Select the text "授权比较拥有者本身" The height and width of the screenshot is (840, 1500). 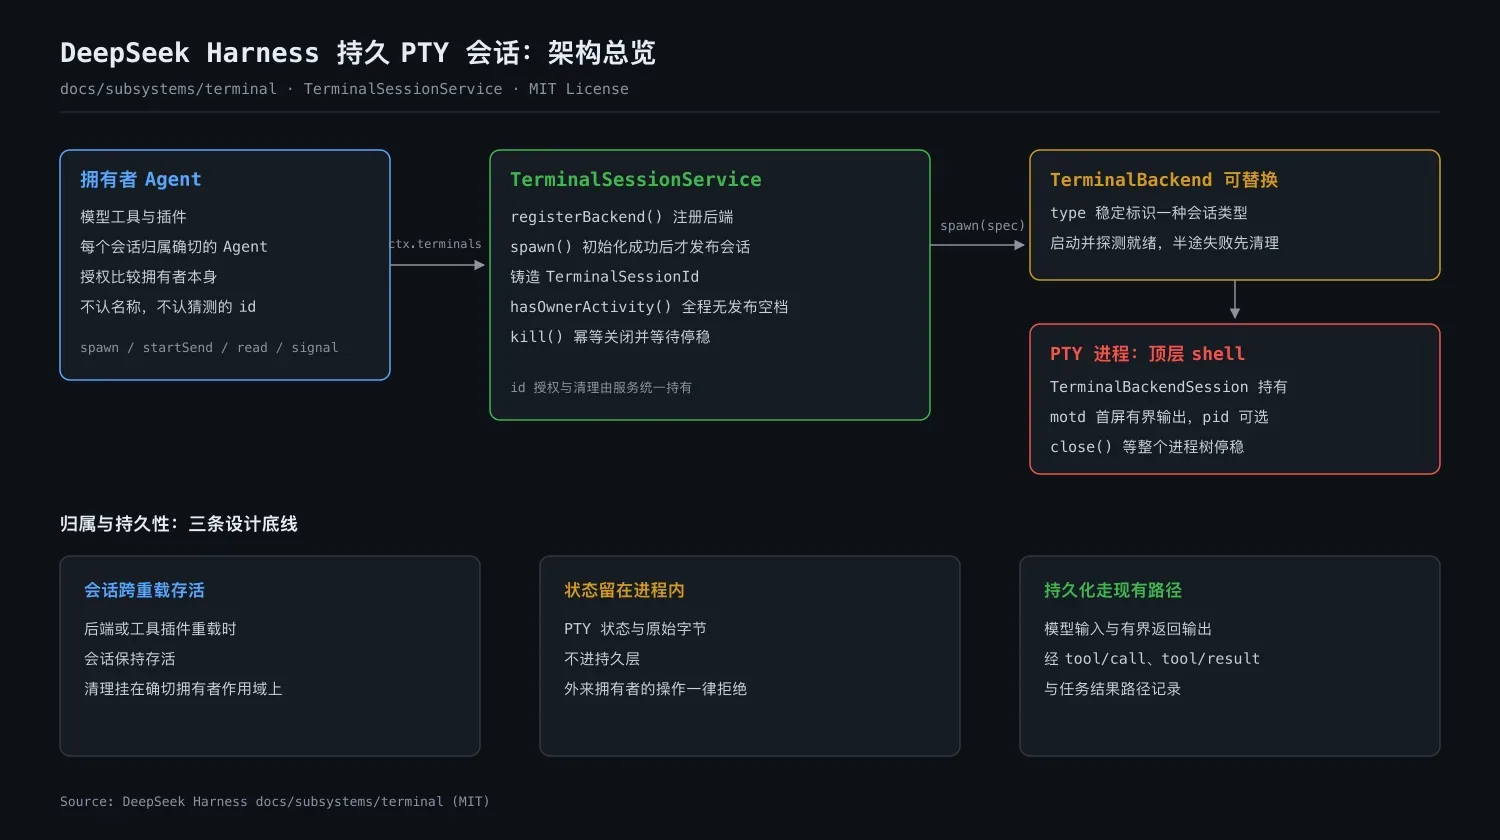pos(148,277)
